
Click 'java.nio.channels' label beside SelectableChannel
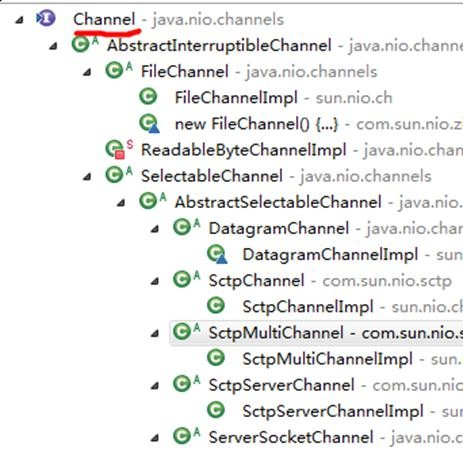[366, 176]
